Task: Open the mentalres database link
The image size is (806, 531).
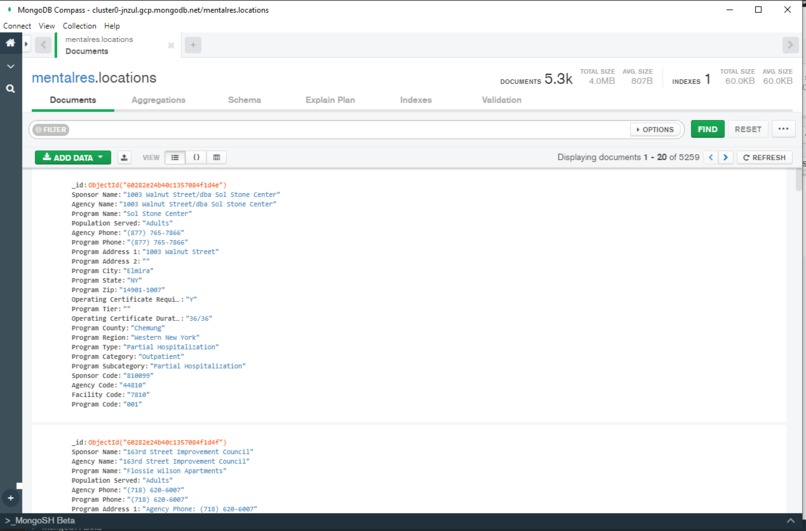Action: click(63, 78)
